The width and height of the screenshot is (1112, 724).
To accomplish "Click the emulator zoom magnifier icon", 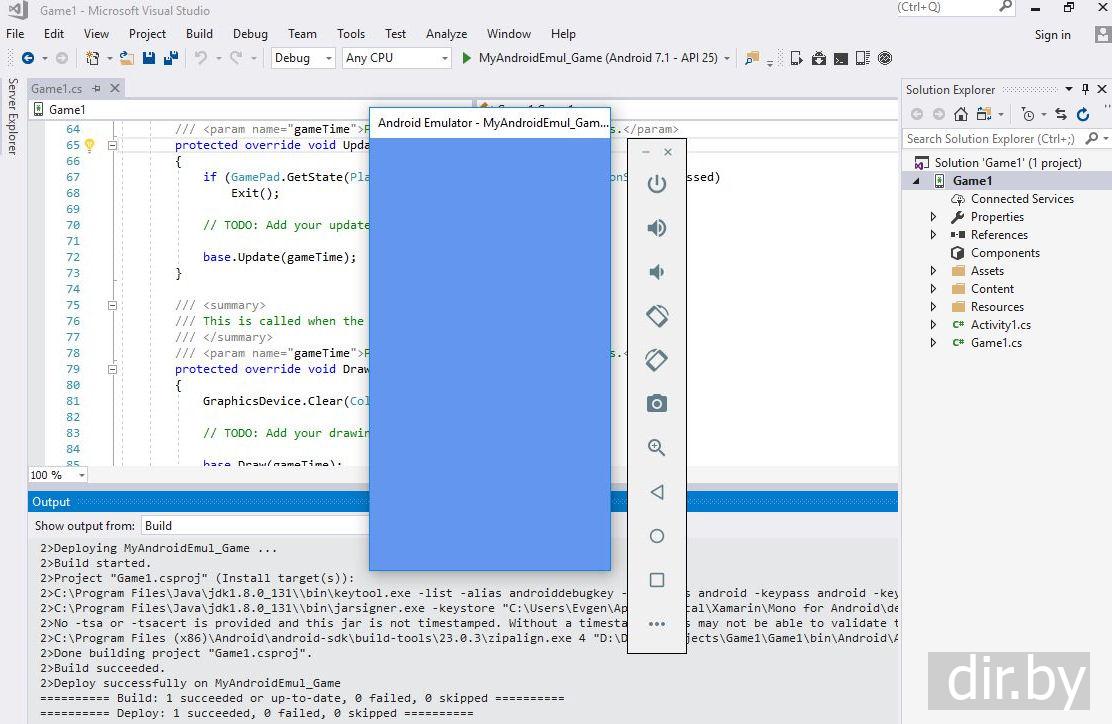I will coord(656,448).
